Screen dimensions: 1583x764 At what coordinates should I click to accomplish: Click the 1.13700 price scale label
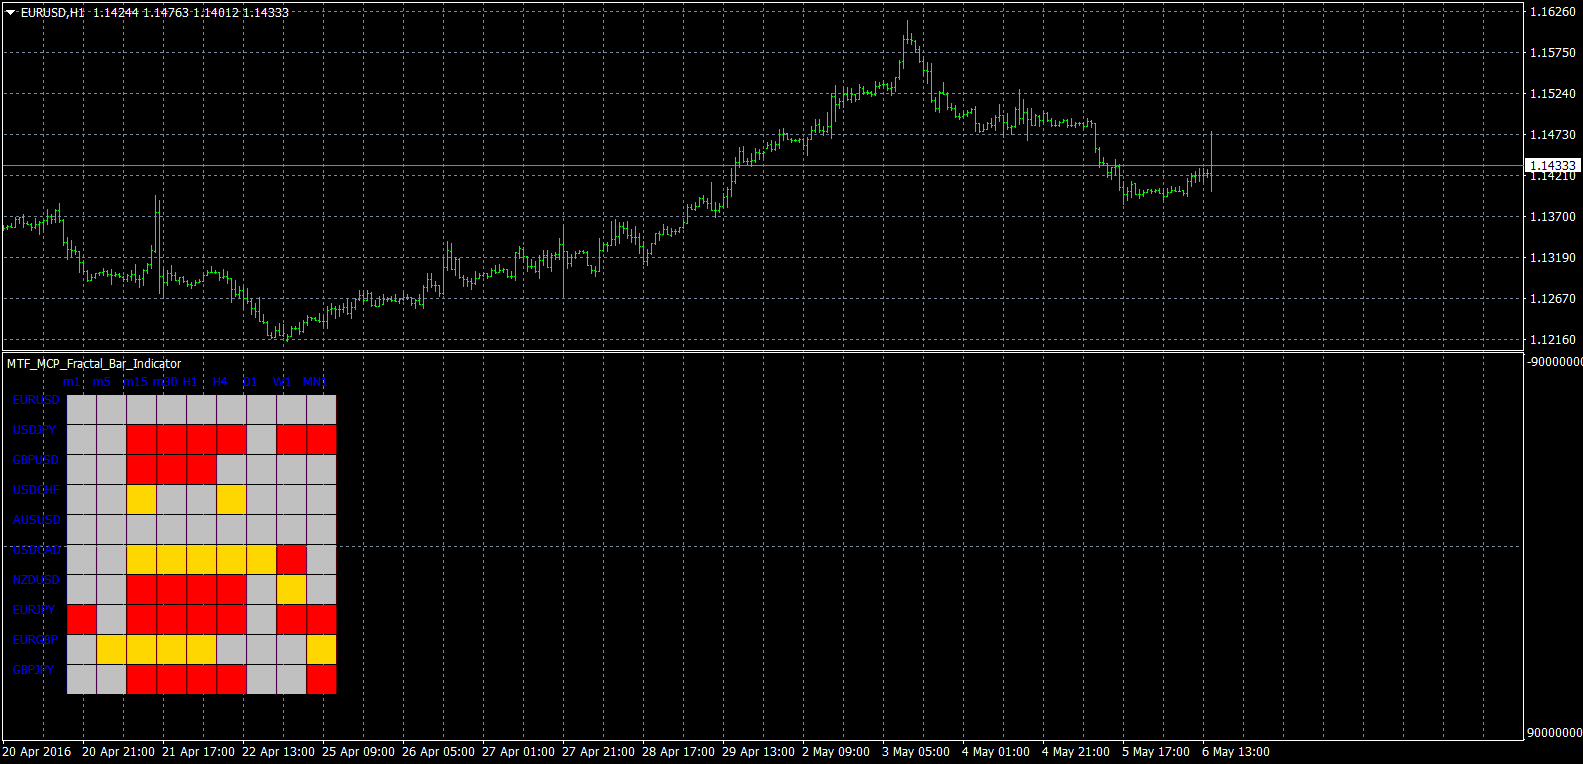[x=1553, y=217]
